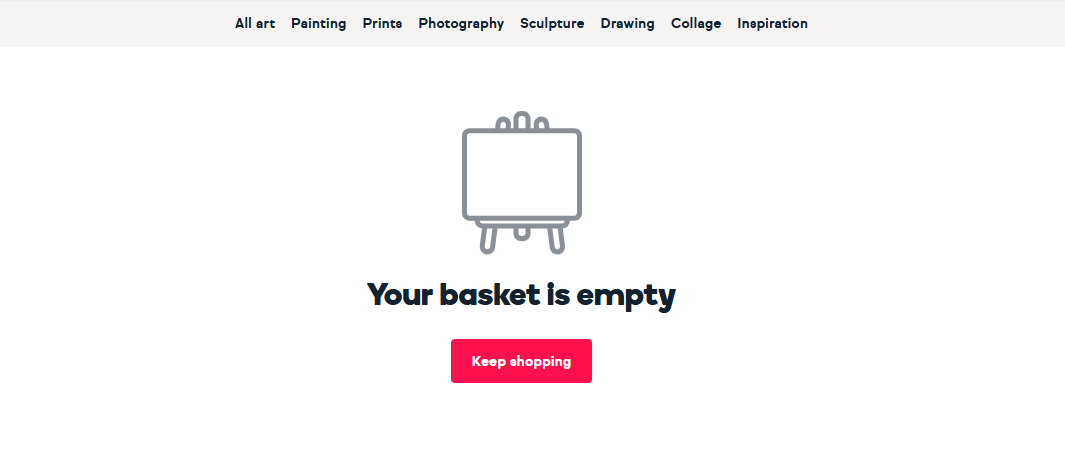Click the Keep shopping button
The height and width of the screenshot is (462, 1065).
(522, 361)
